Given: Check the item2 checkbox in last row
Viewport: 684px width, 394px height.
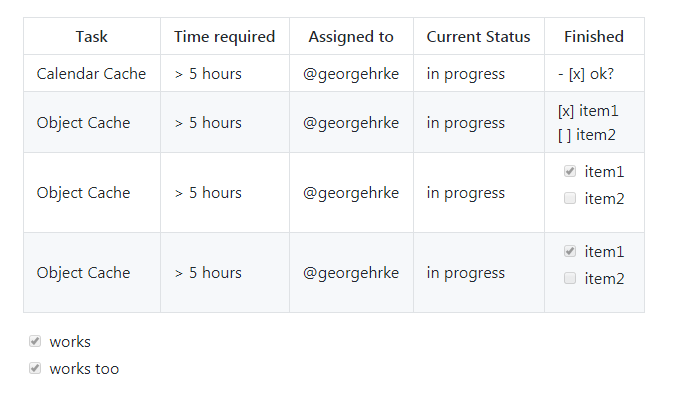Looking at the screenshot, I should click(x=570, y=278).
